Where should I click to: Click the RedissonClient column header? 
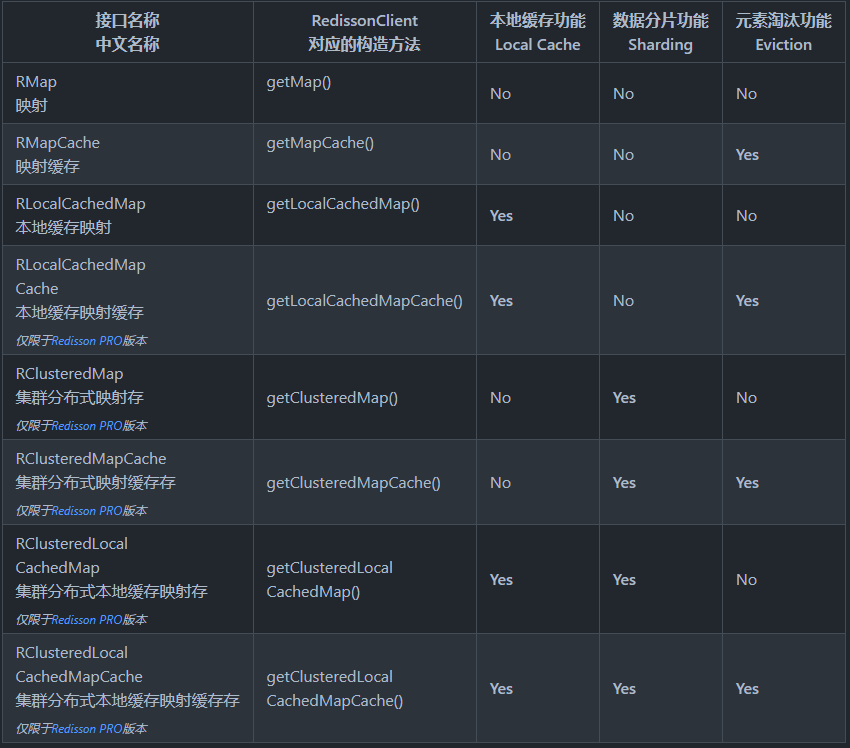pos(364,32)
